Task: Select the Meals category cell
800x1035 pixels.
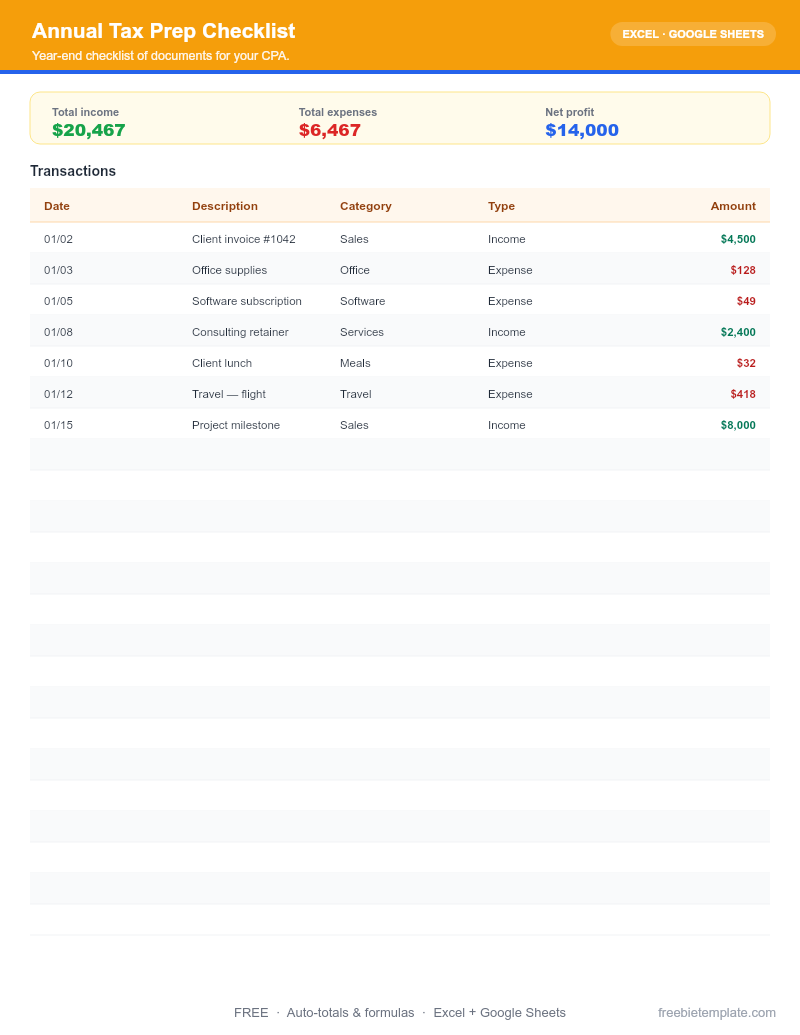Action: click(x=355, y=363)
